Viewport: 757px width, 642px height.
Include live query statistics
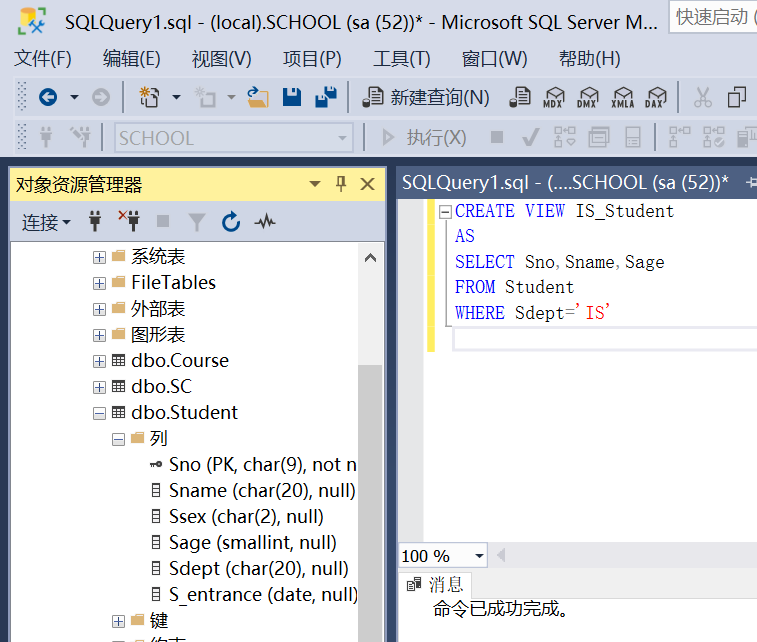(x=714, y=137)
